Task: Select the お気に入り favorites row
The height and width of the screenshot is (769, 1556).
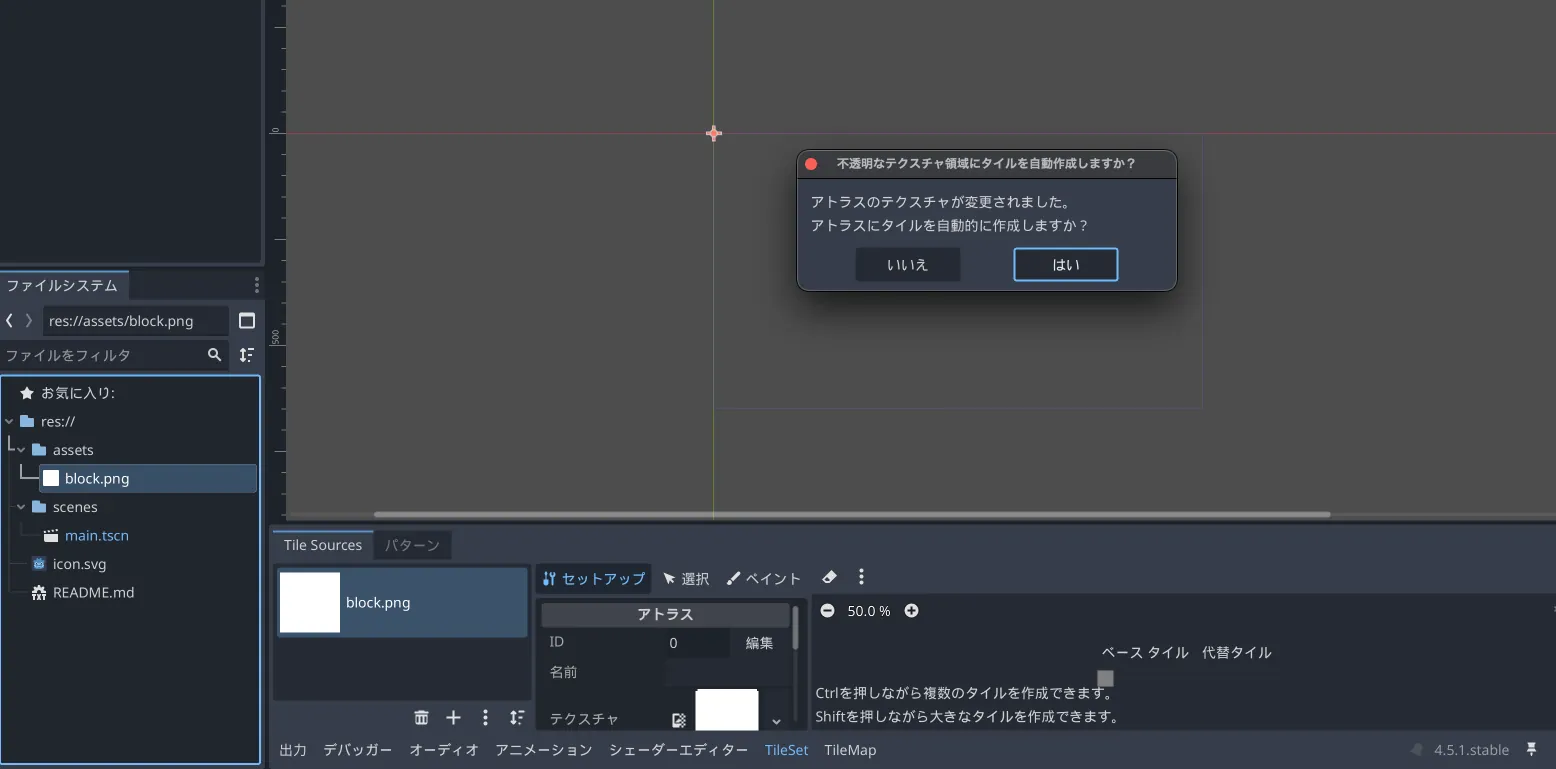Action: (130, 393)
